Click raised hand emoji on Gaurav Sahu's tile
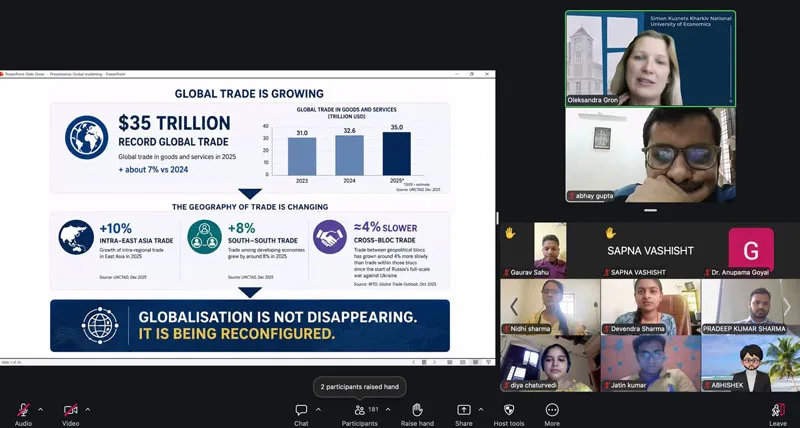 coord(510,233)
